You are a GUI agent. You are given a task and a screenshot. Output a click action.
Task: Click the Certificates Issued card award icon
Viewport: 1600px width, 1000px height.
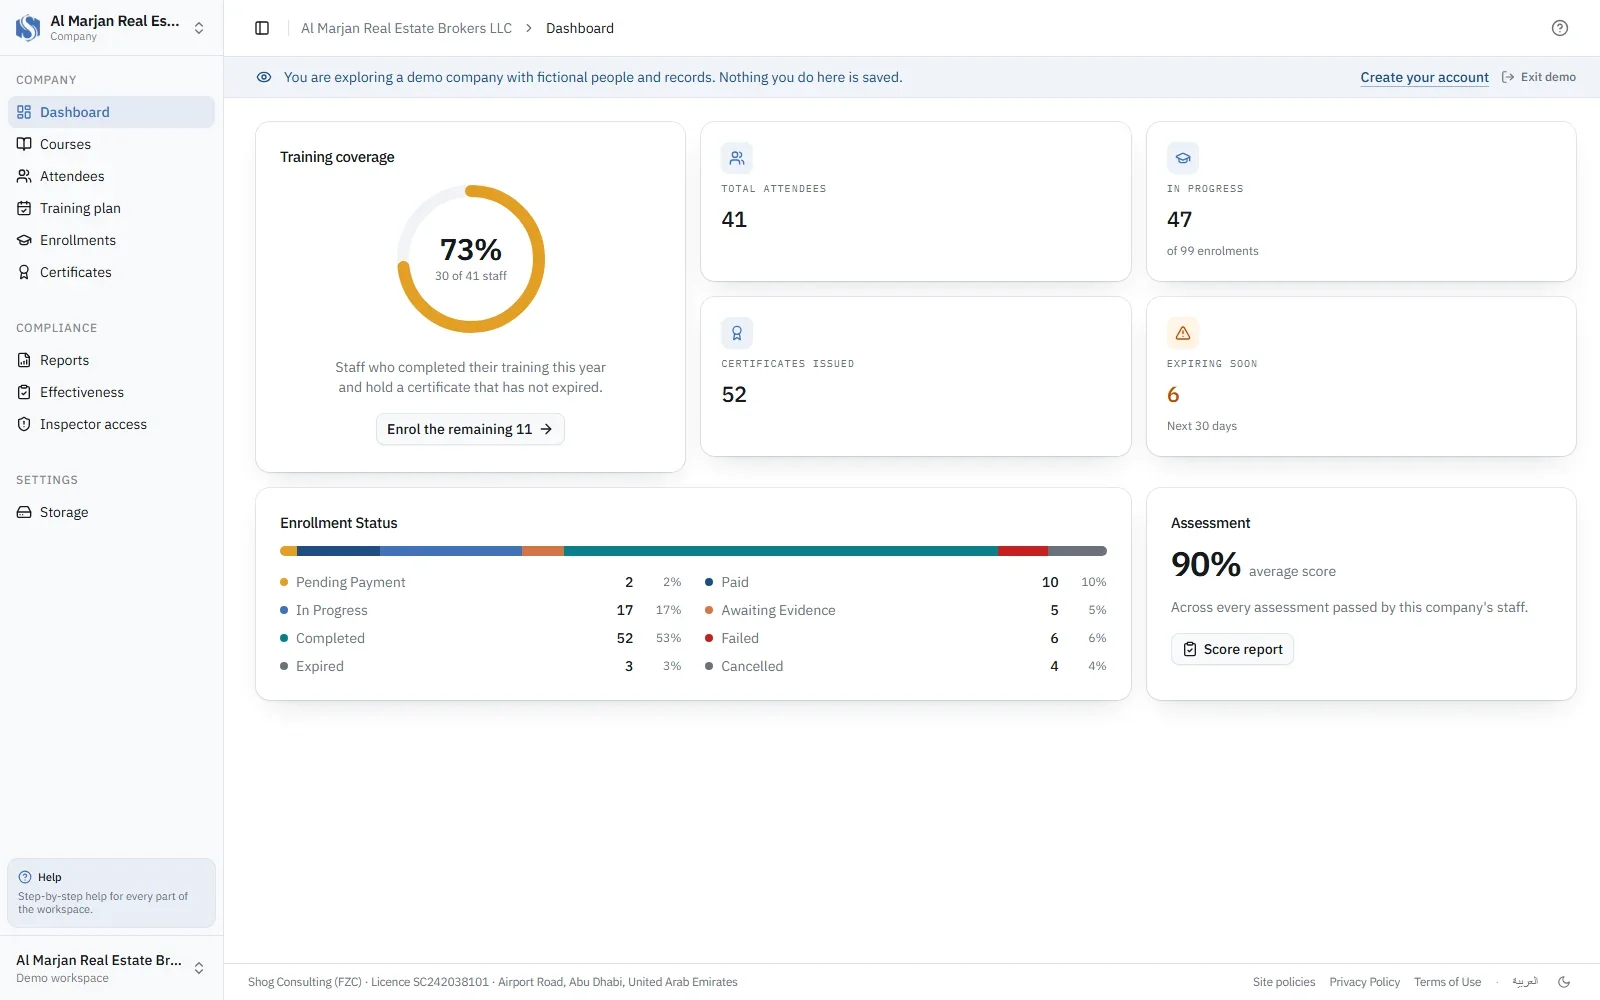tap(737, 333)
